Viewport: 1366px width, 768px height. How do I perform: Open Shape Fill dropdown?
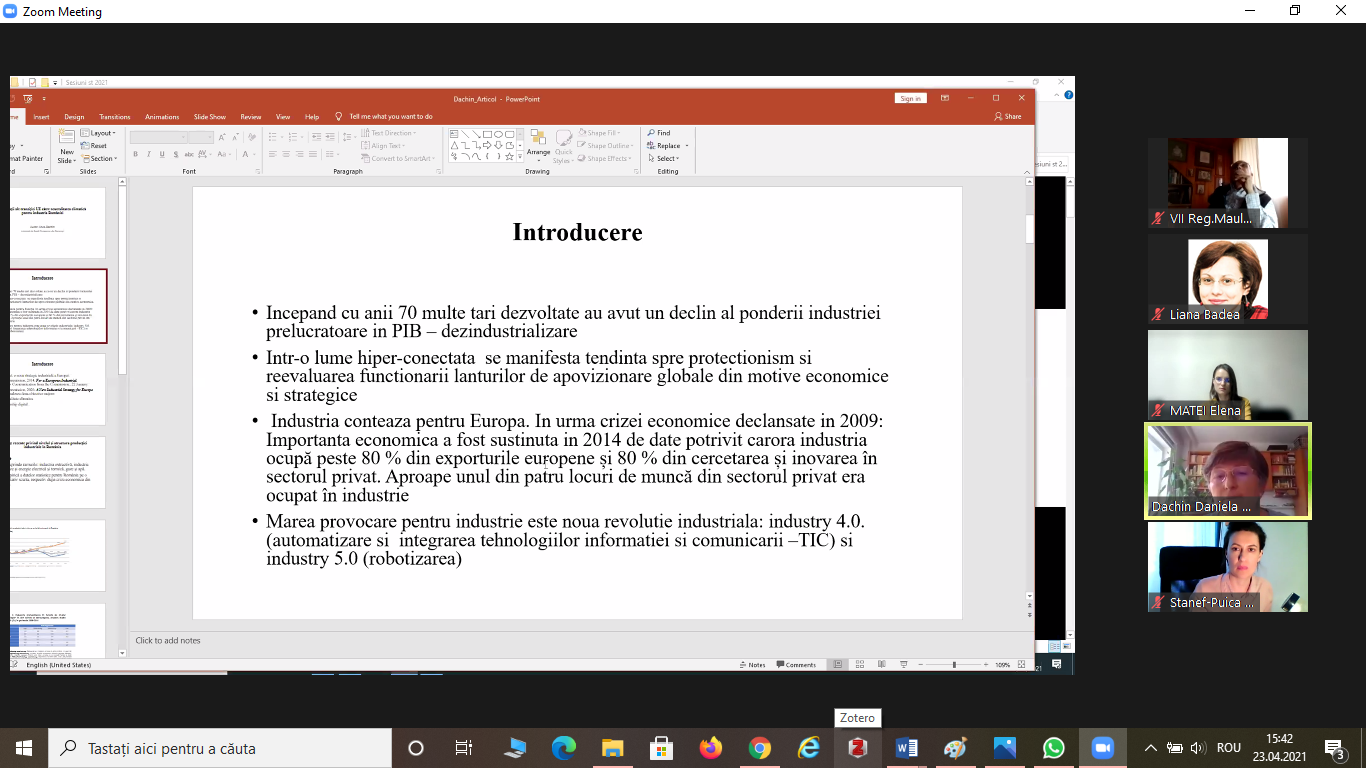599,133
